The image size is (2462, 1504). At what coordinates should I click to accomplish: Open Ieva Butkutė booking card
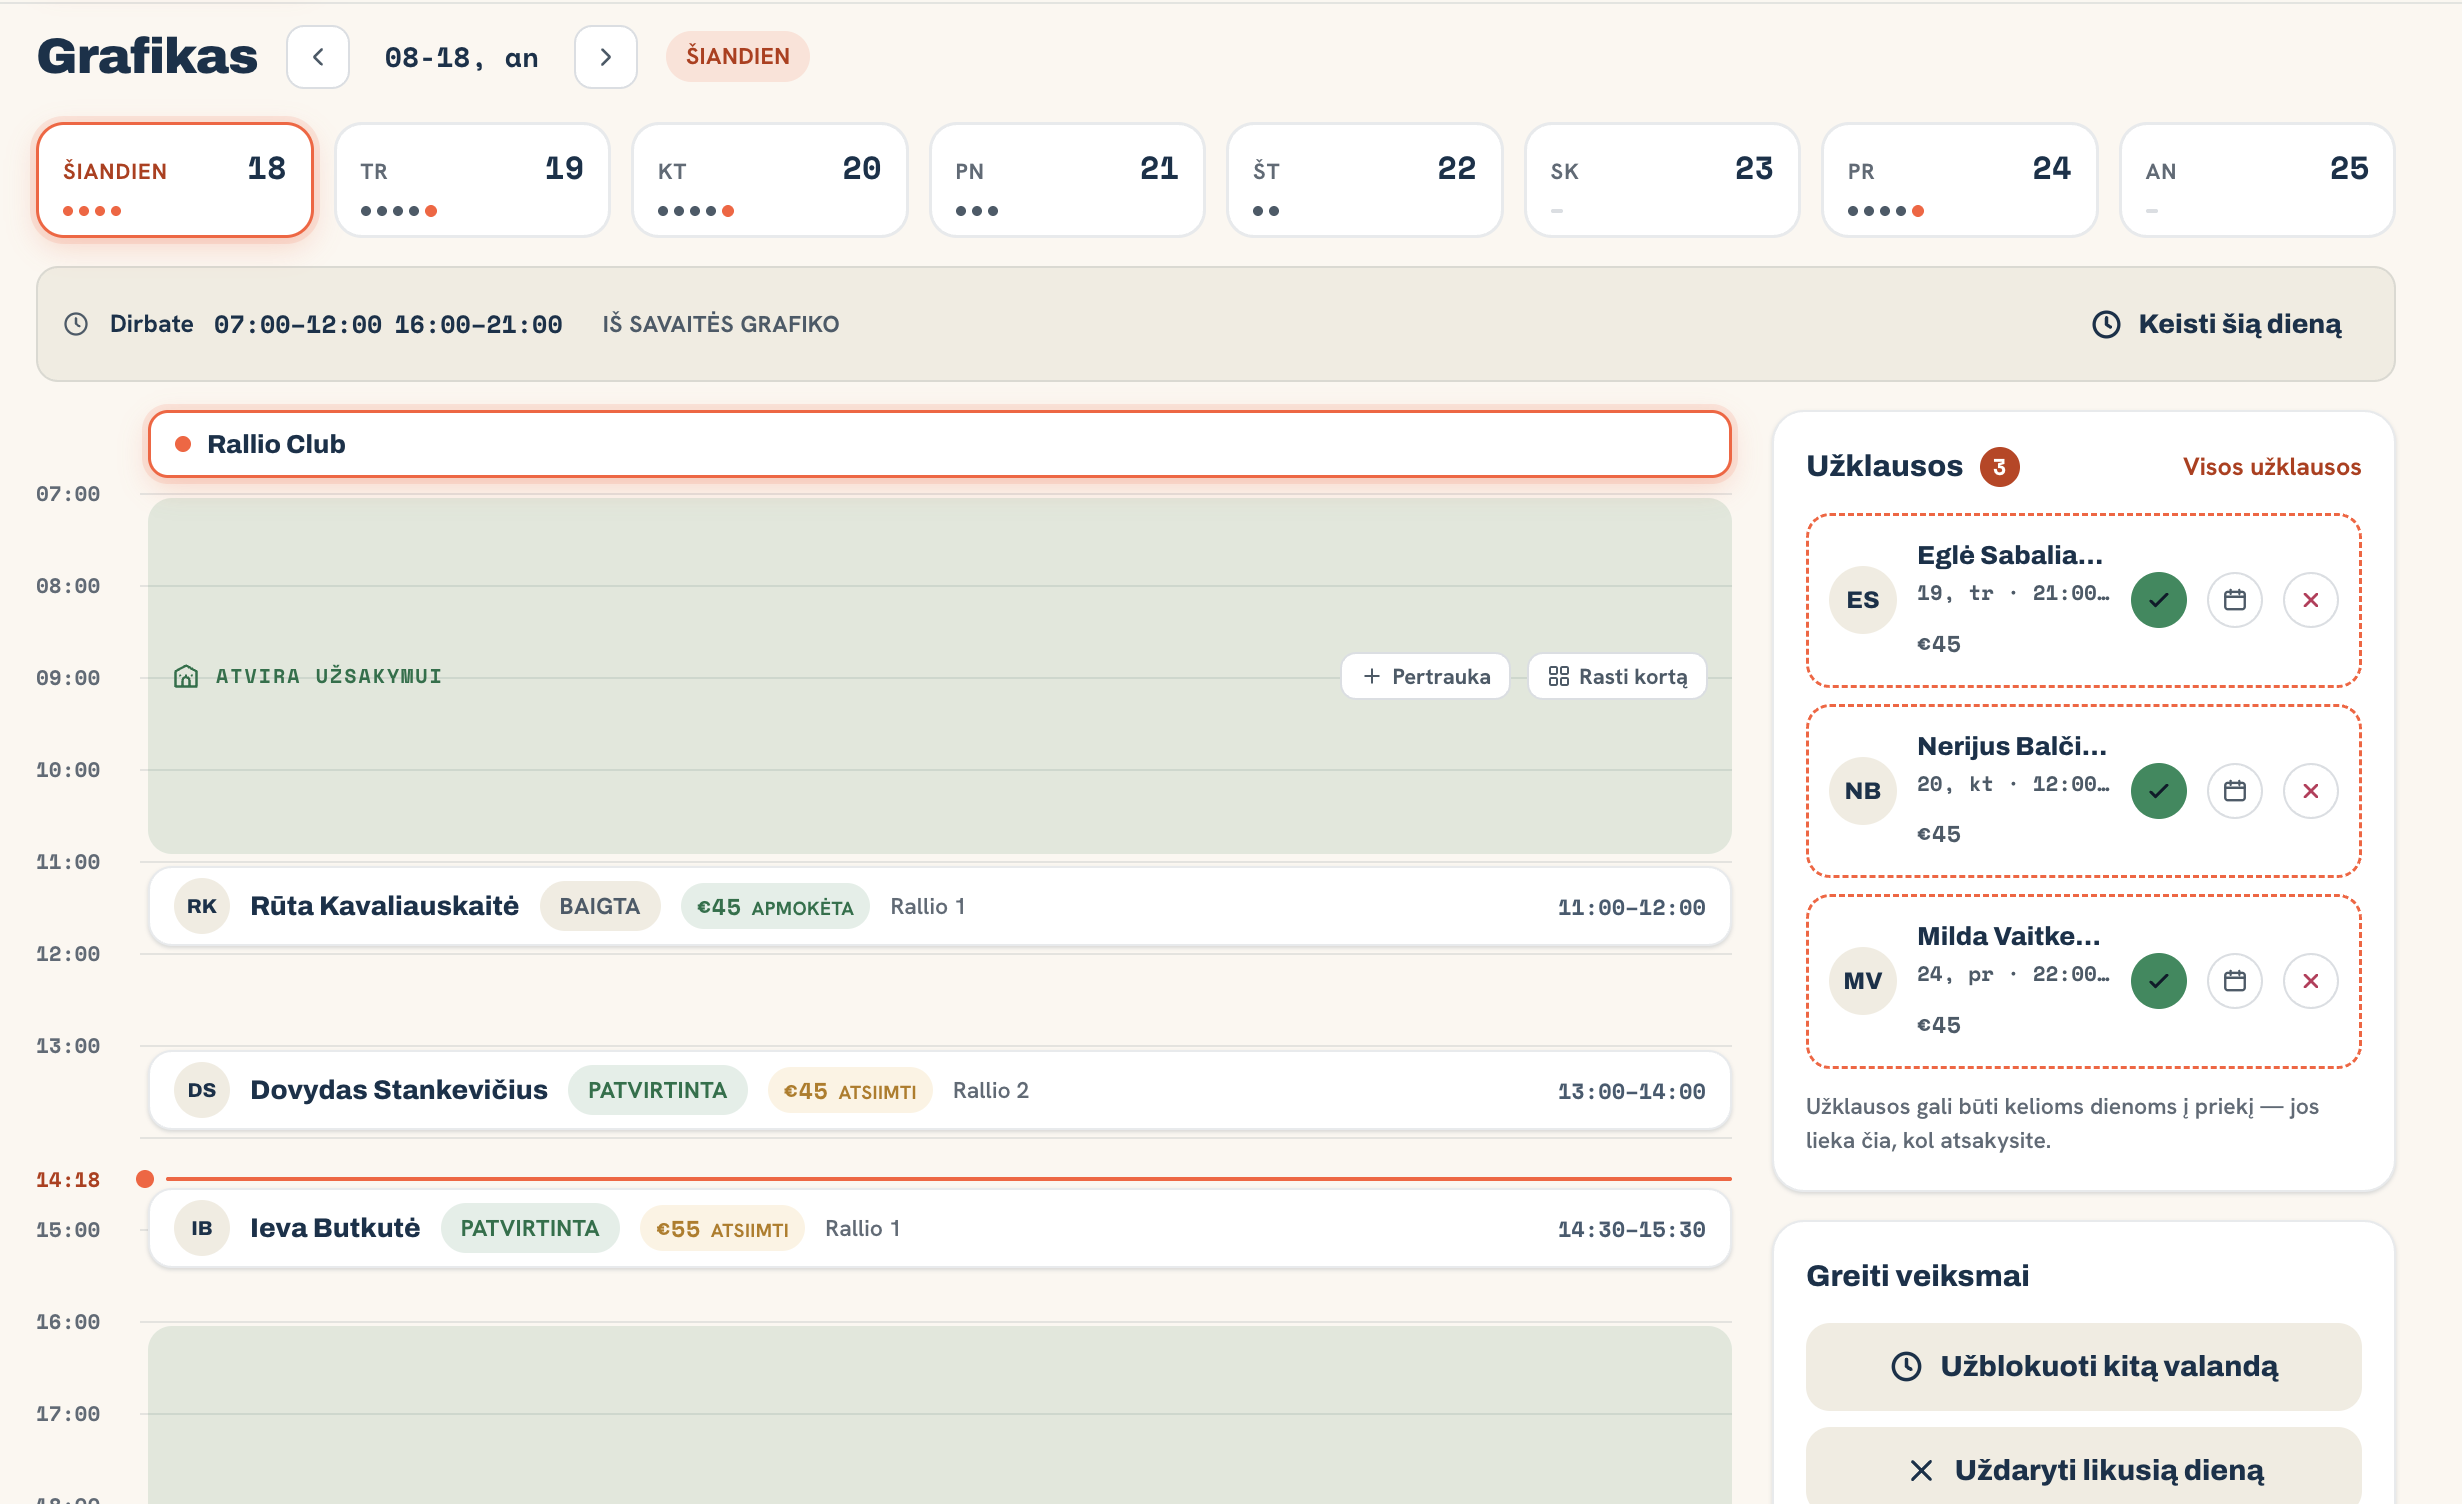[939, 1228]
